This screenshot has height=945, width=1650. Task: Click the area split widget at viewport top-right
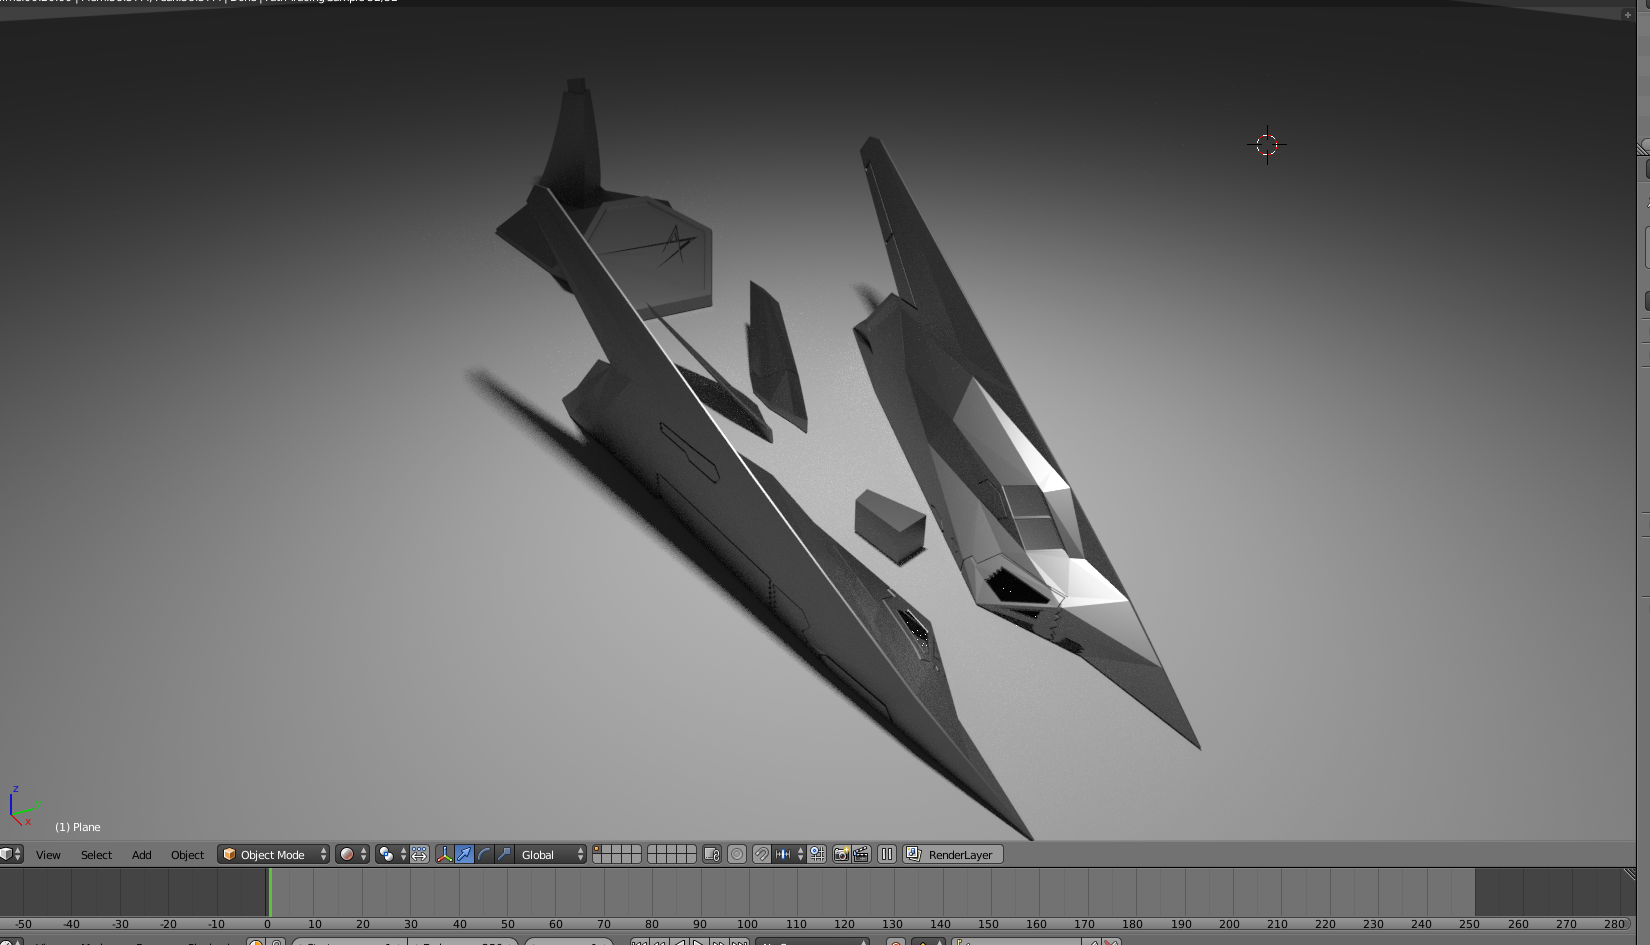[x=1628, y=15]
